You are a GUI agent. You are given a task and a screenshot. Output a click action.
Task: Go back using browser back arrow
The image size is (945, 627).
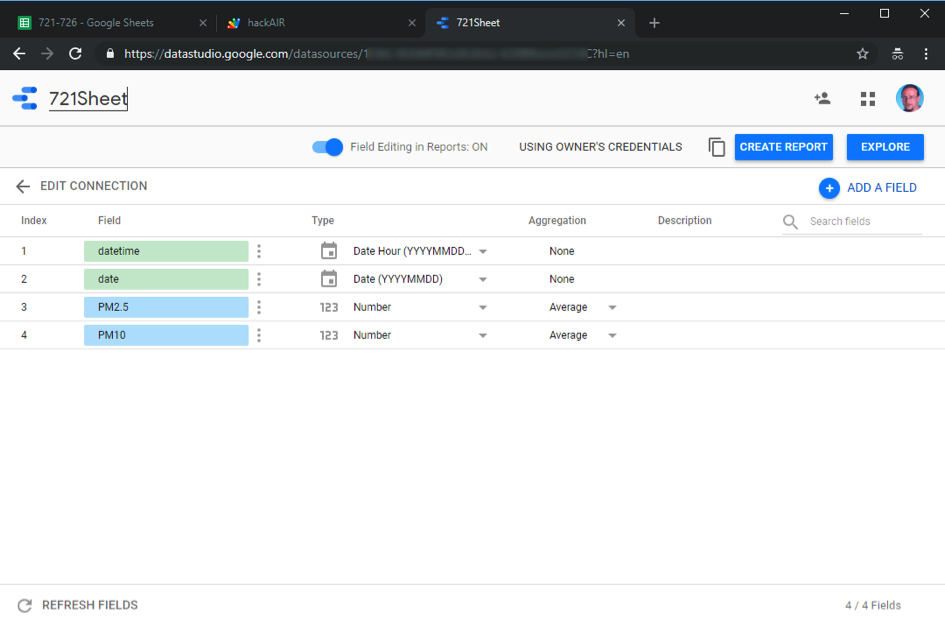click(x=19, y=54)
